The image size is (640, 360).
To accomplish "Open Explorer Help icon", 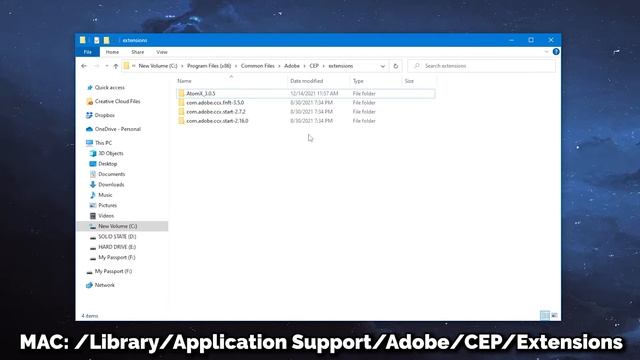I will pos(556,52).
